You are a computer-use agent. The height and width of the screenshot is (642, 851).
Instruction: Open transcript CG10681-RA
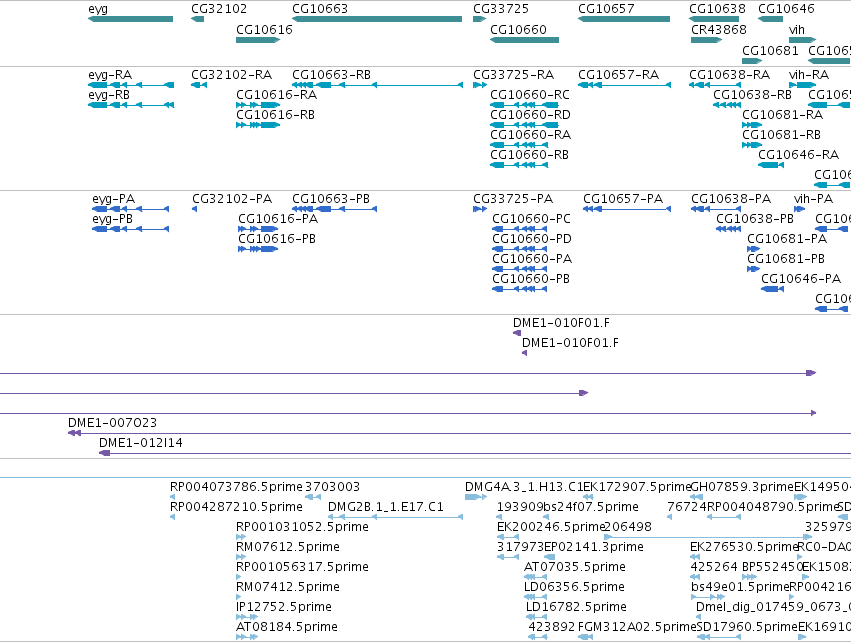(x=752, y=125)
